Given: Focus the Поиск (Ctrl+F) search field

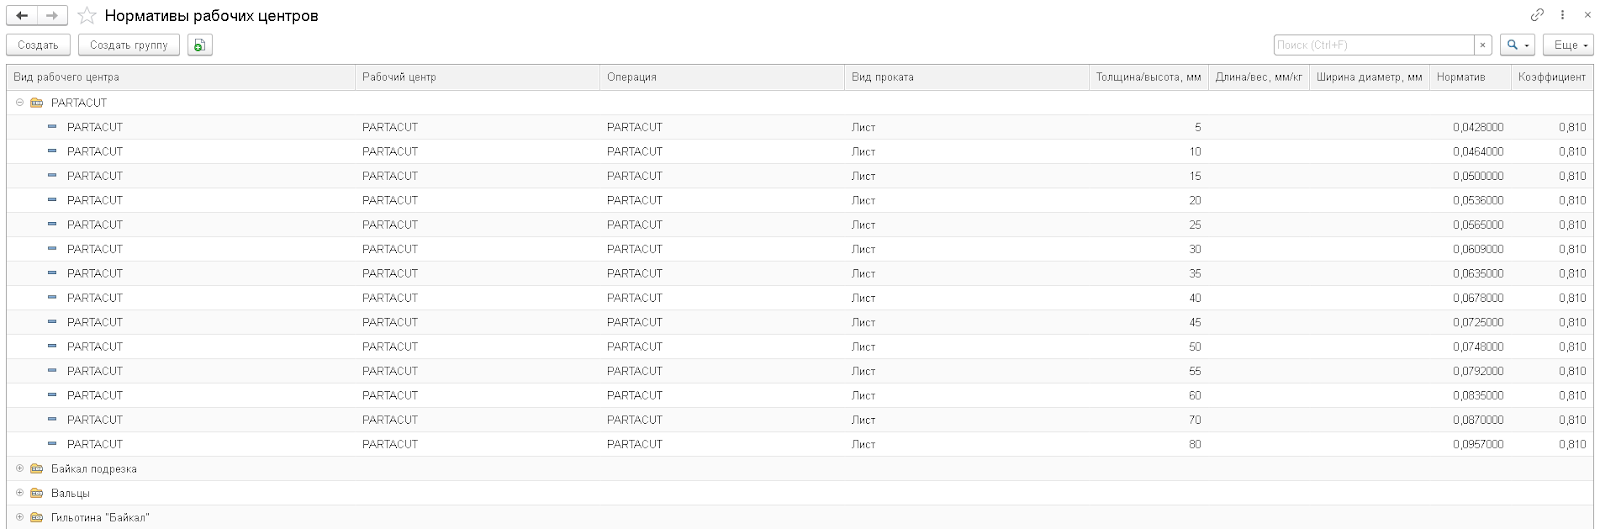Looking at the screenshot, I should point(1374,45).
